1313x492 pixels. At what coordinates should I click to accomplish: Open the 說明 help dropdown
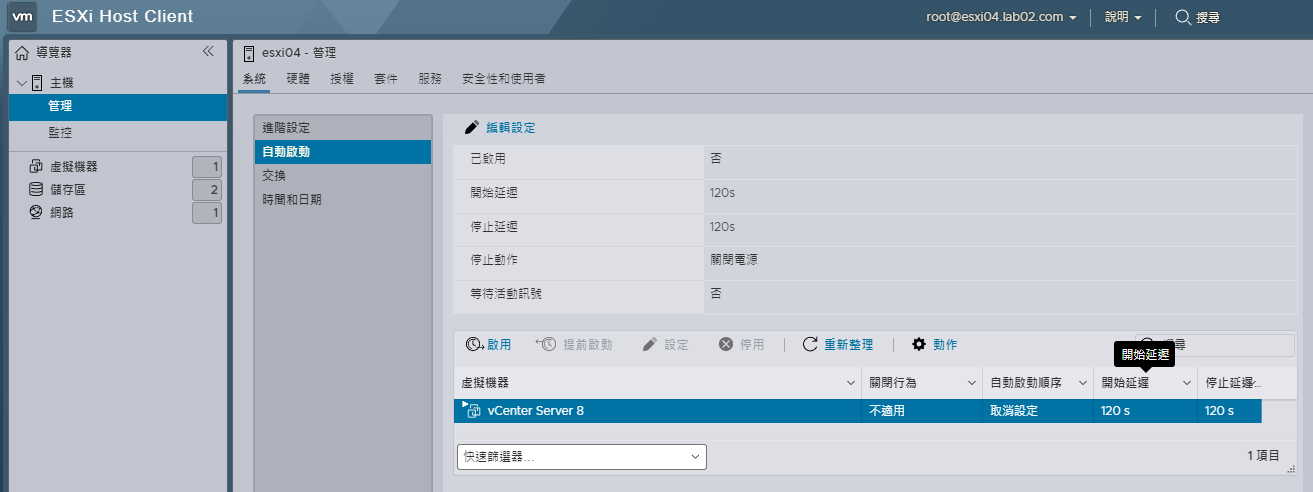coord(1123,17)
